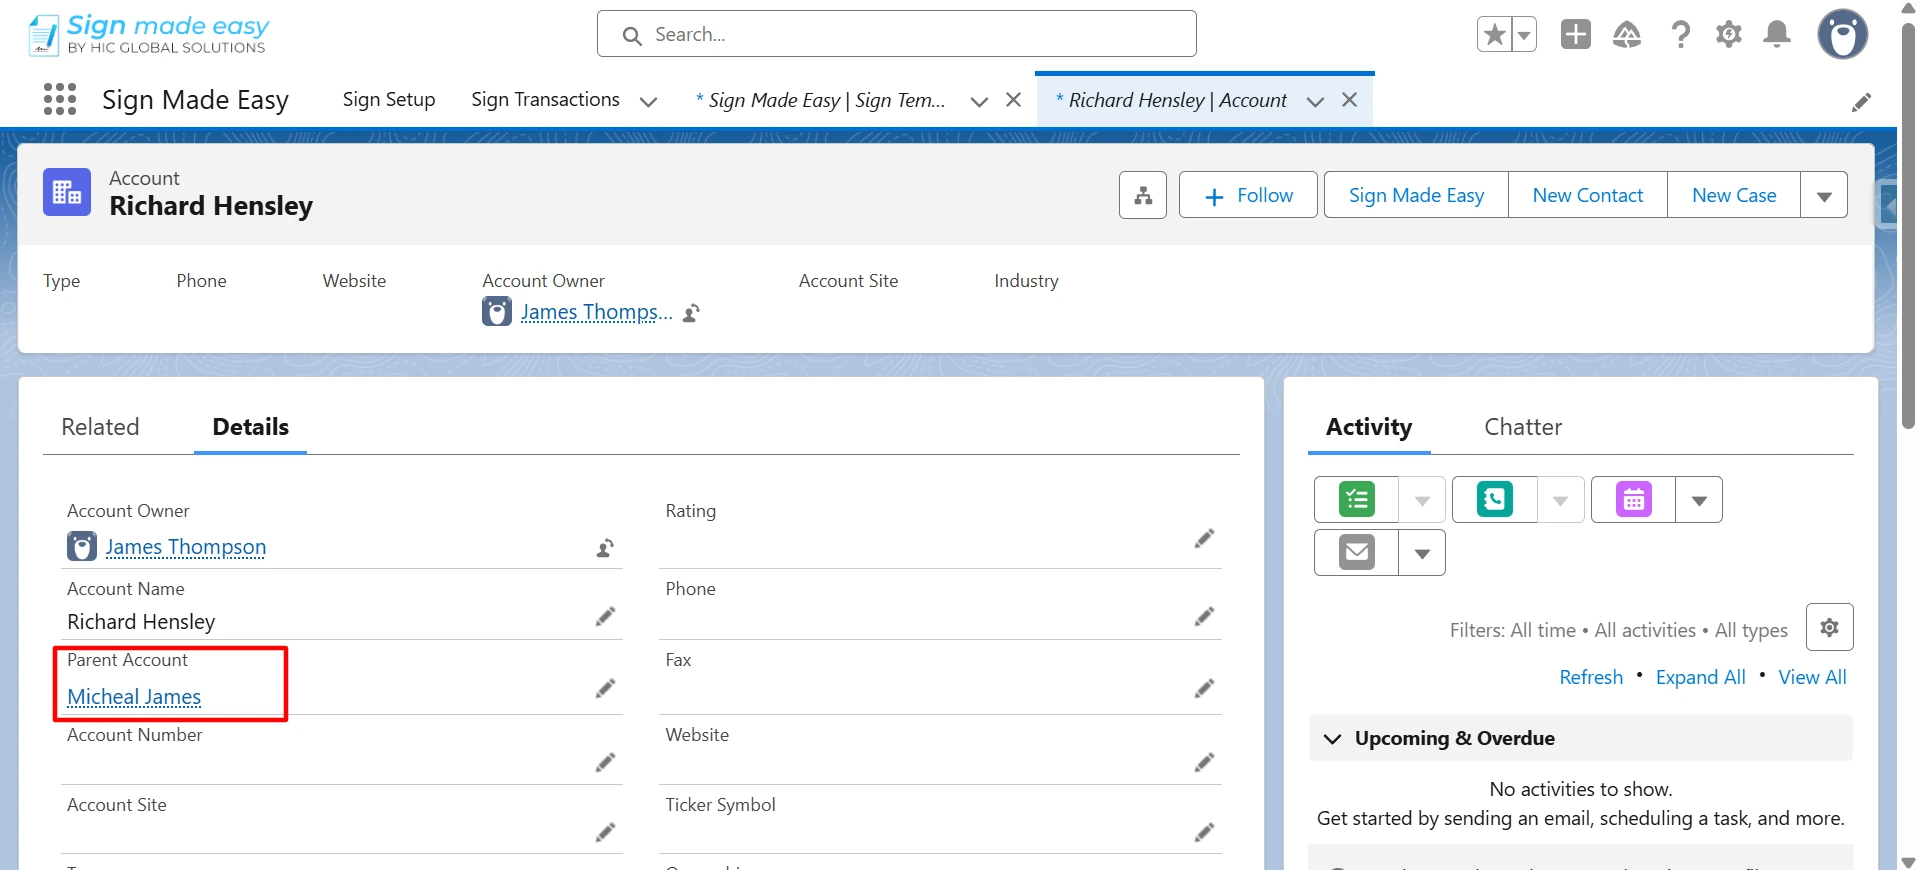Image resolution: width=1918 pixels, height=870 pixels.
Task: Open the Trailhead guidance icon
Action: pyautogui.click(x=1627, y=35)
